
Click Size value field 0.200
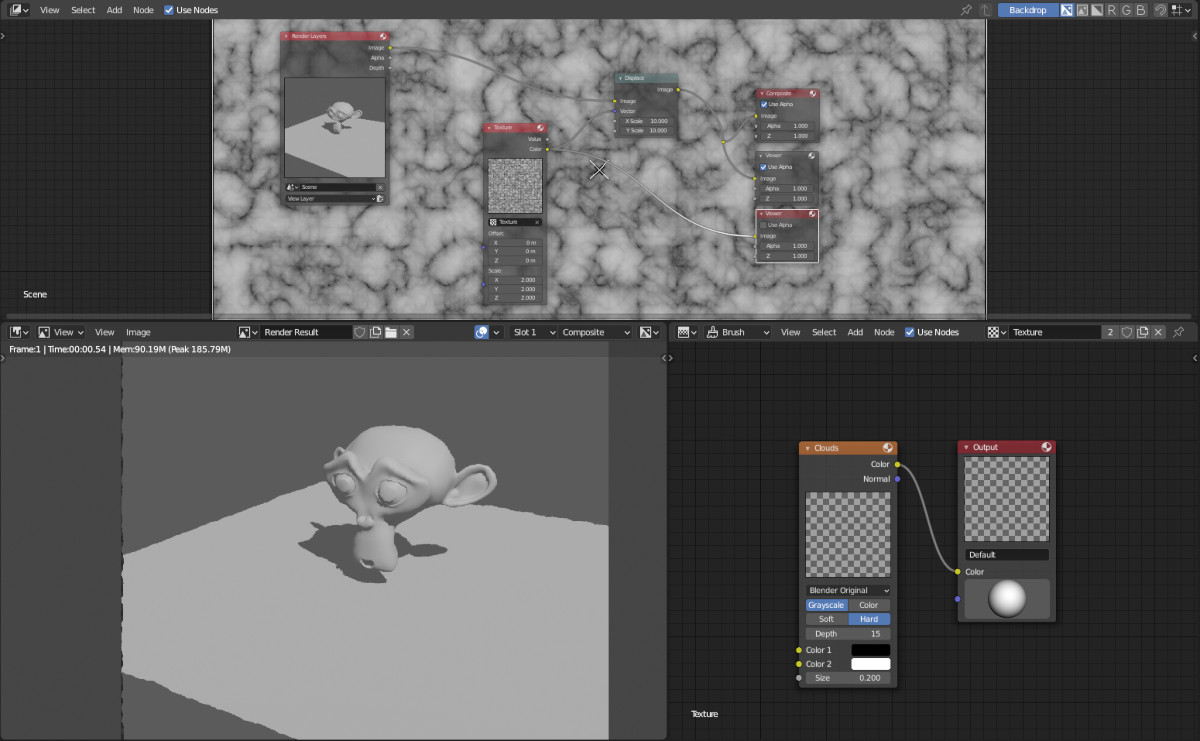pos(848,678)
